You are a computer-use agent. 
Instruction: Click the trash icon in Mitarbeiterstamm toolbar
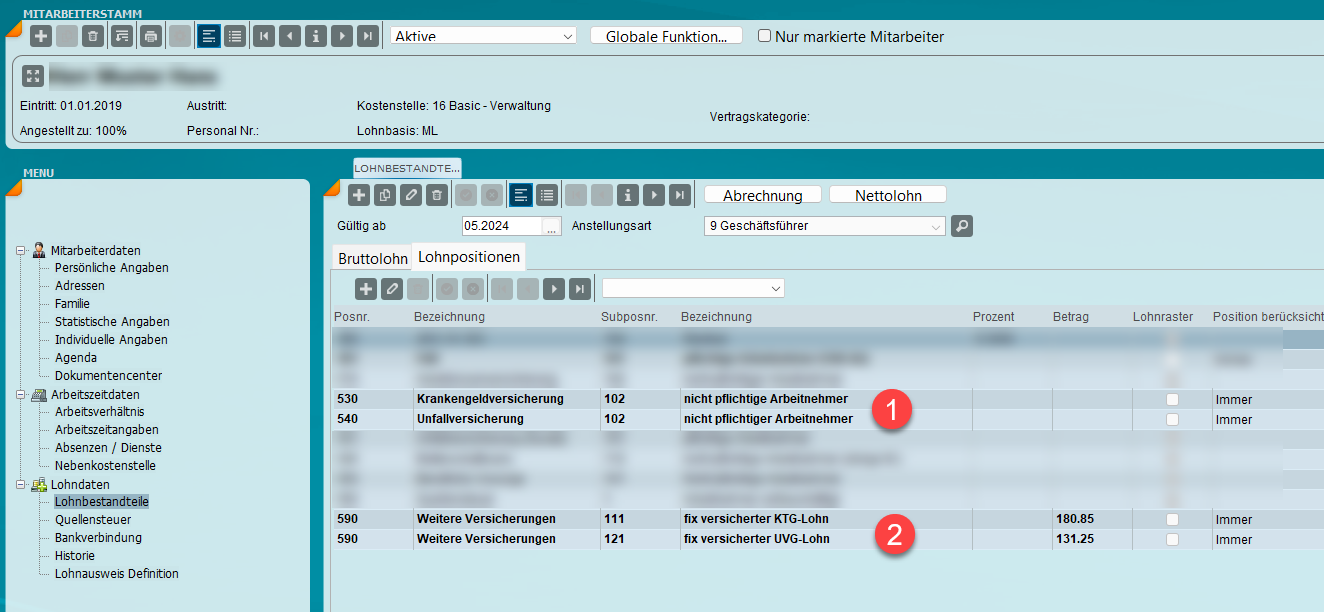[93, 36]
